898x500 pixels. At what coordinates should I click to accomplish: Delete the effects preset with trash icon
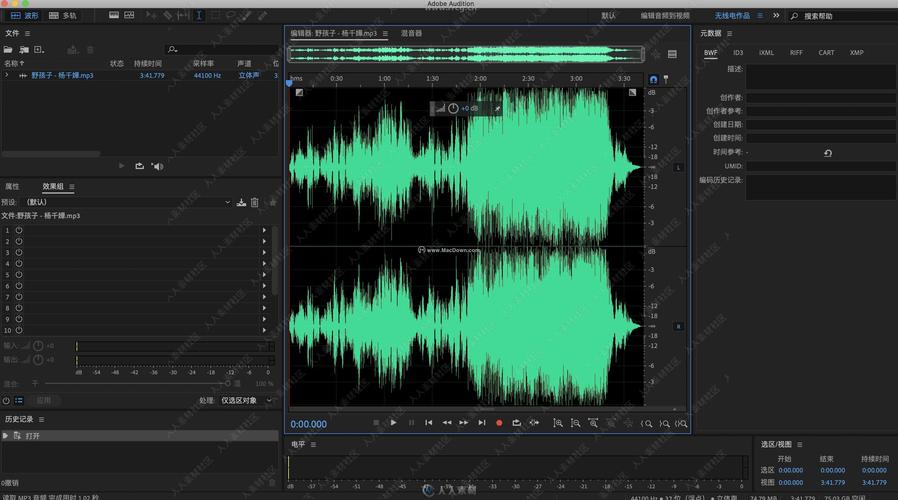point(255,202)
